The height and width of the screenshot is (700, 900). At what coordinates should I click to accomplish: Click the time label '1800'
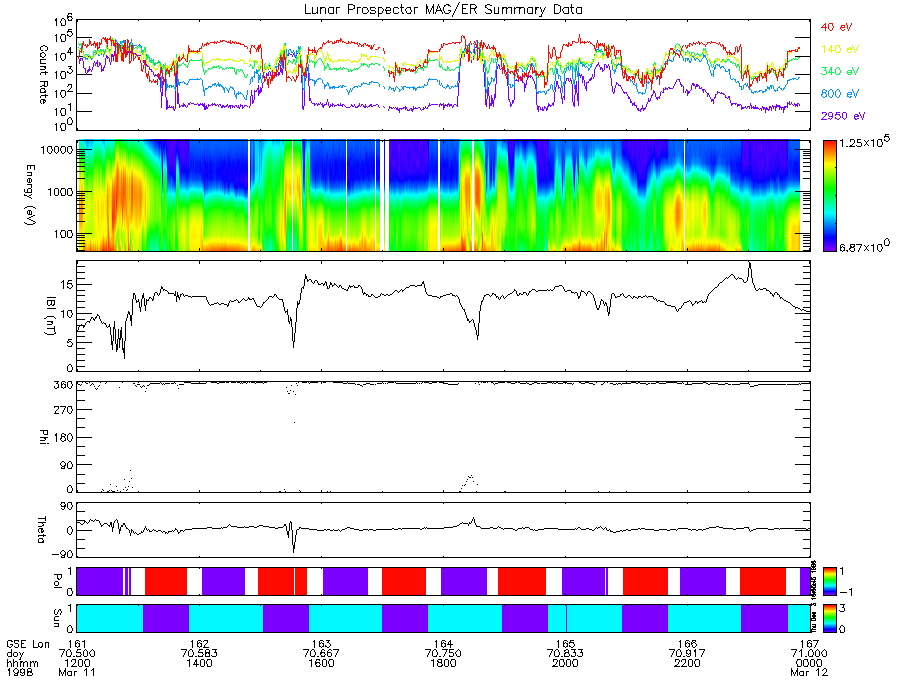coord(443,663)
